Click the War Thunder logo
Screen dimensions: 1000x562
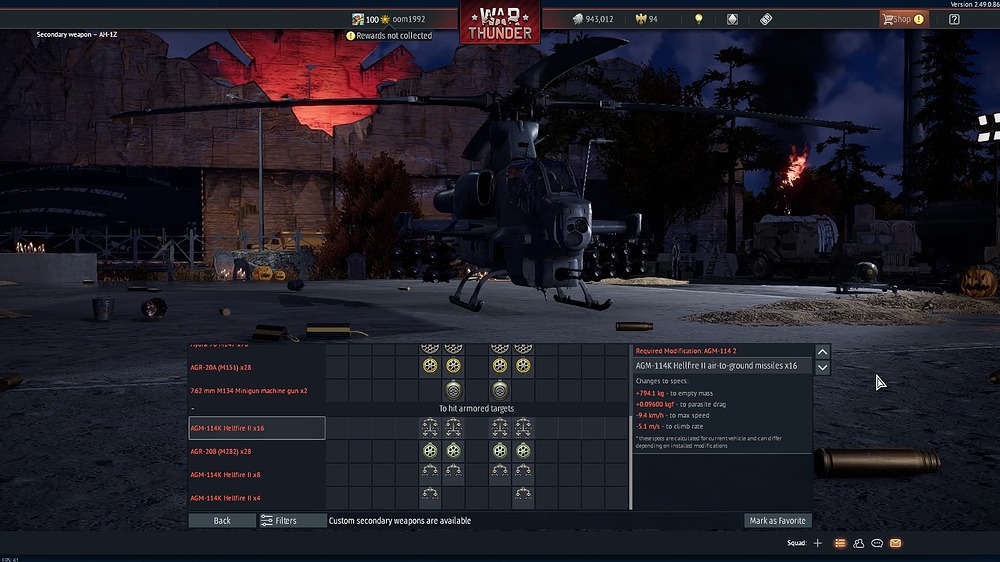[499, 22]
